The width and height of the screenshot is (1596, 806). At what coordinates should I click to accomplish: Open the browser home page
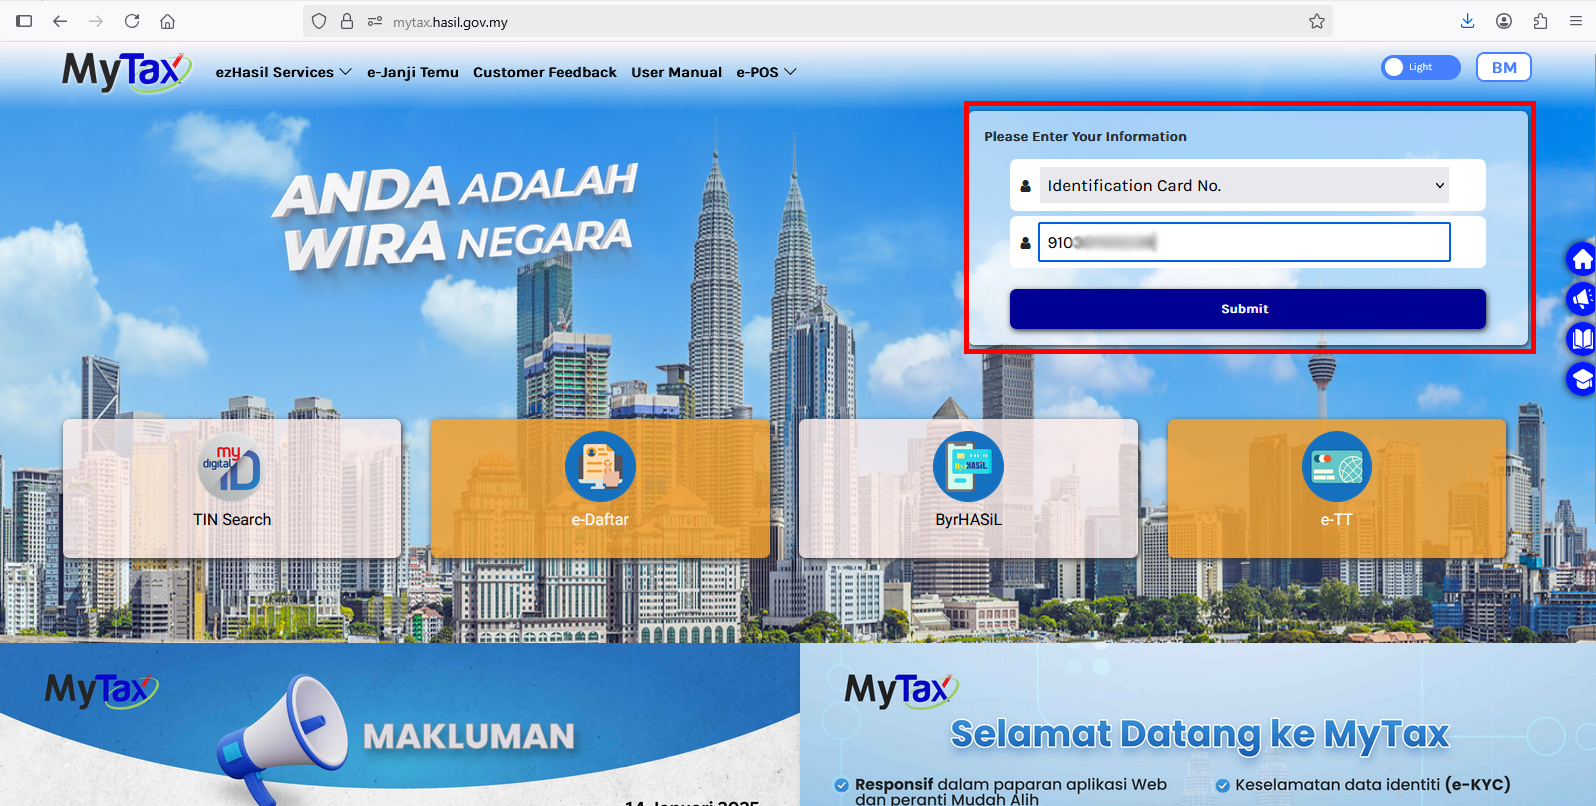pyautogui.click(x=168, y=21)
